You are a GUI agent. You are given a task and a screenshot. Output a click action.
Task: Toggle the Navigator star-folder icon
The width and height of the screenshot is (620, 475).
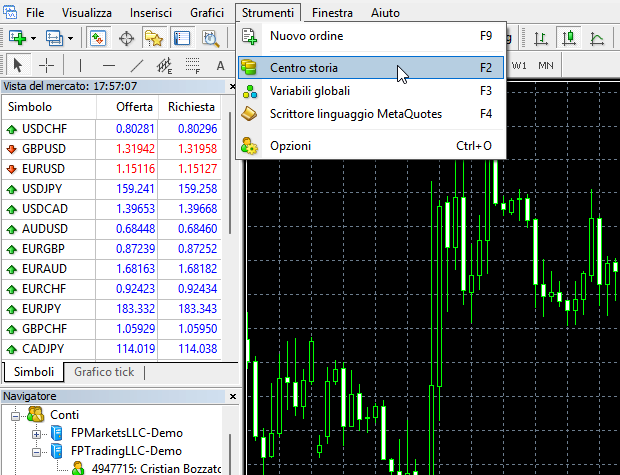[153, 39]
